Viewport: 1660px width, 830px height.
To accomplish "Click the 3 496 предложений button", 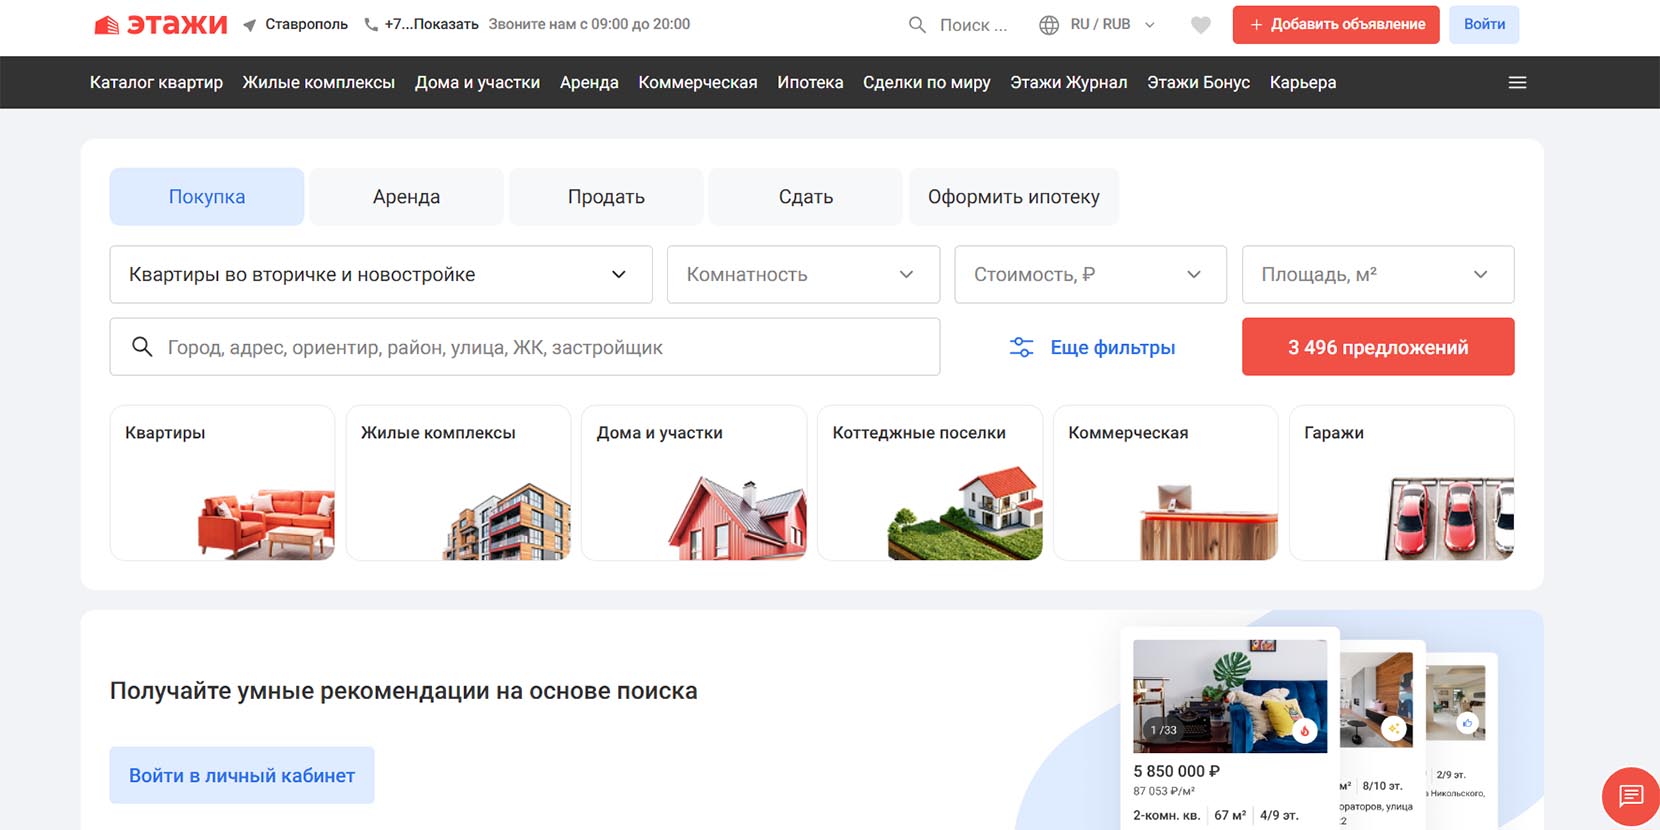I will [x=1377, y=347].
